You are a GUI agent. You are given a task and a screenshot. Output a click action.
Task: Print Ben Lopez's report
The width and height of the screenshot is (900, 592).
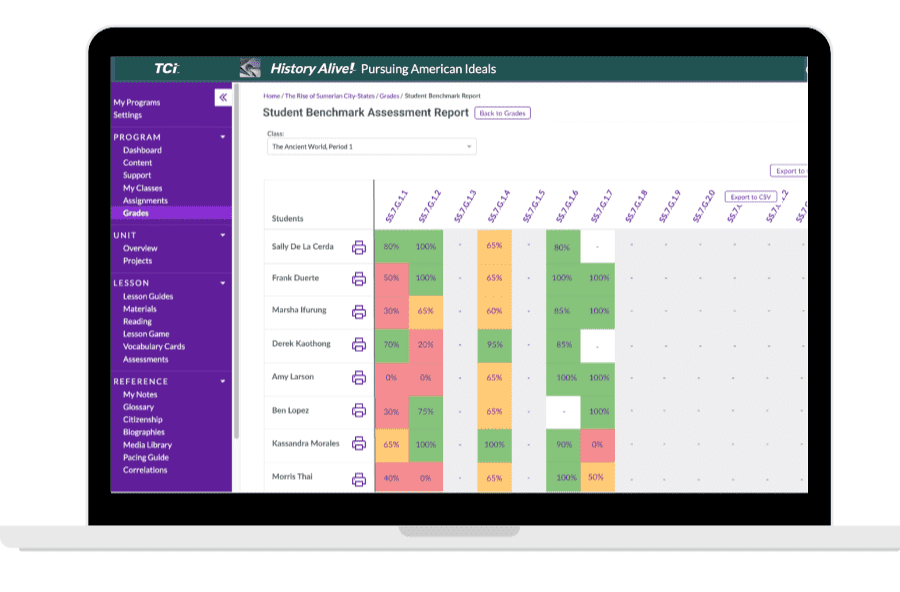pos(359,410)
